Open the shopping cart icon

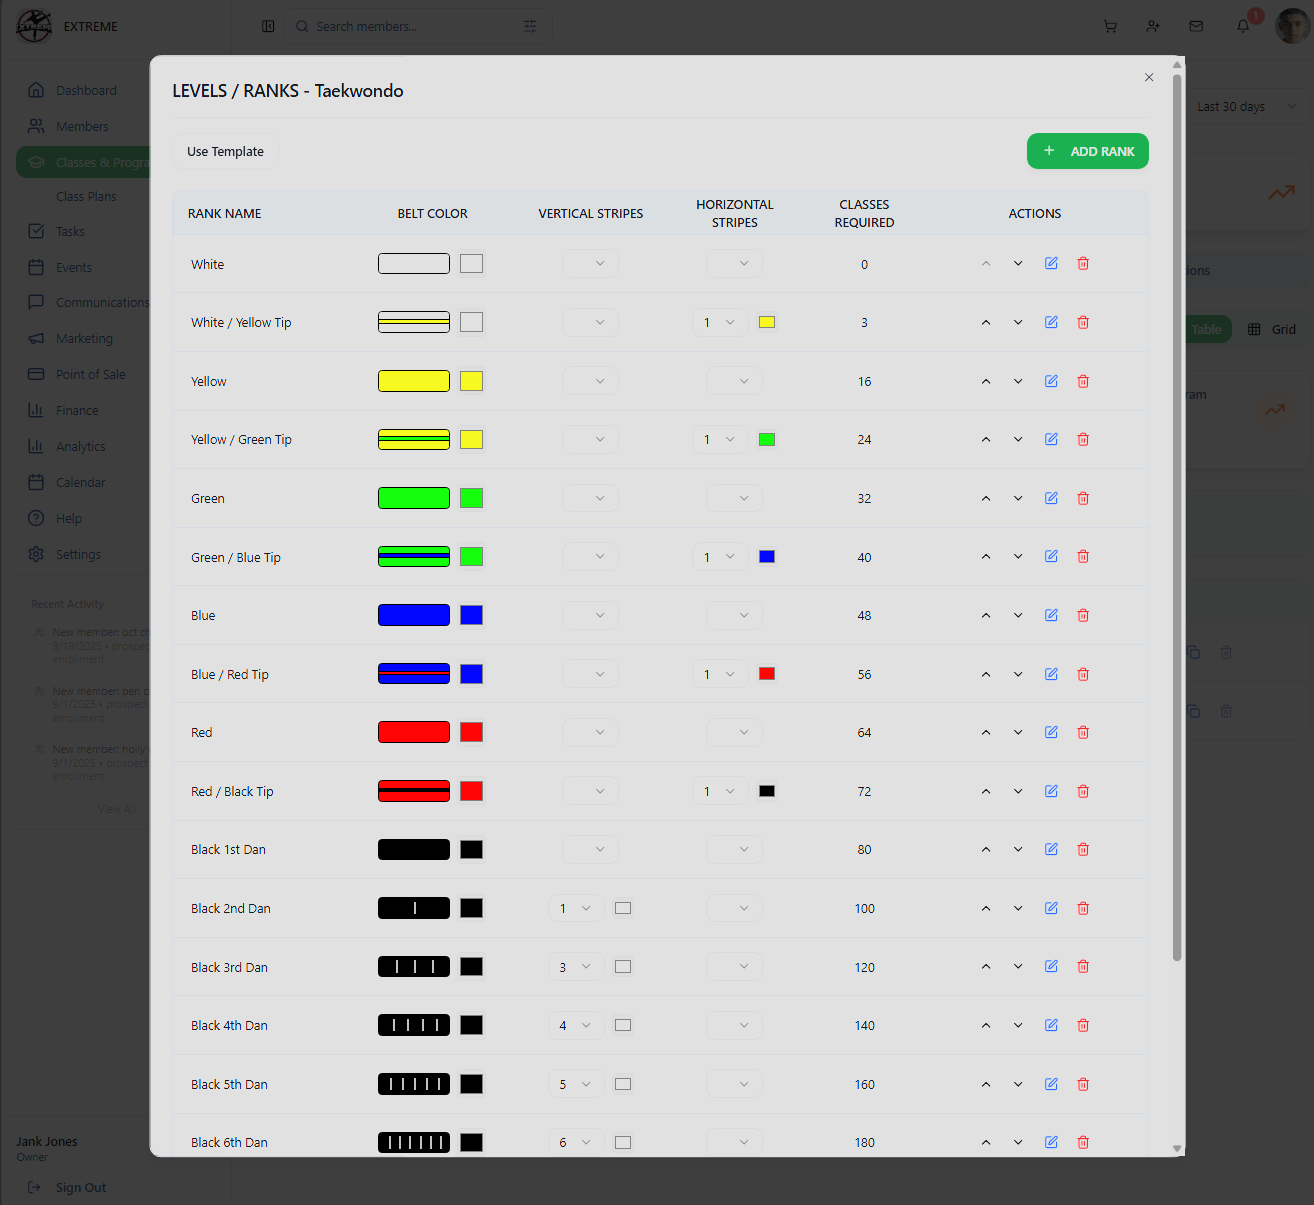pyautogui.click(x=1110, y=26)
